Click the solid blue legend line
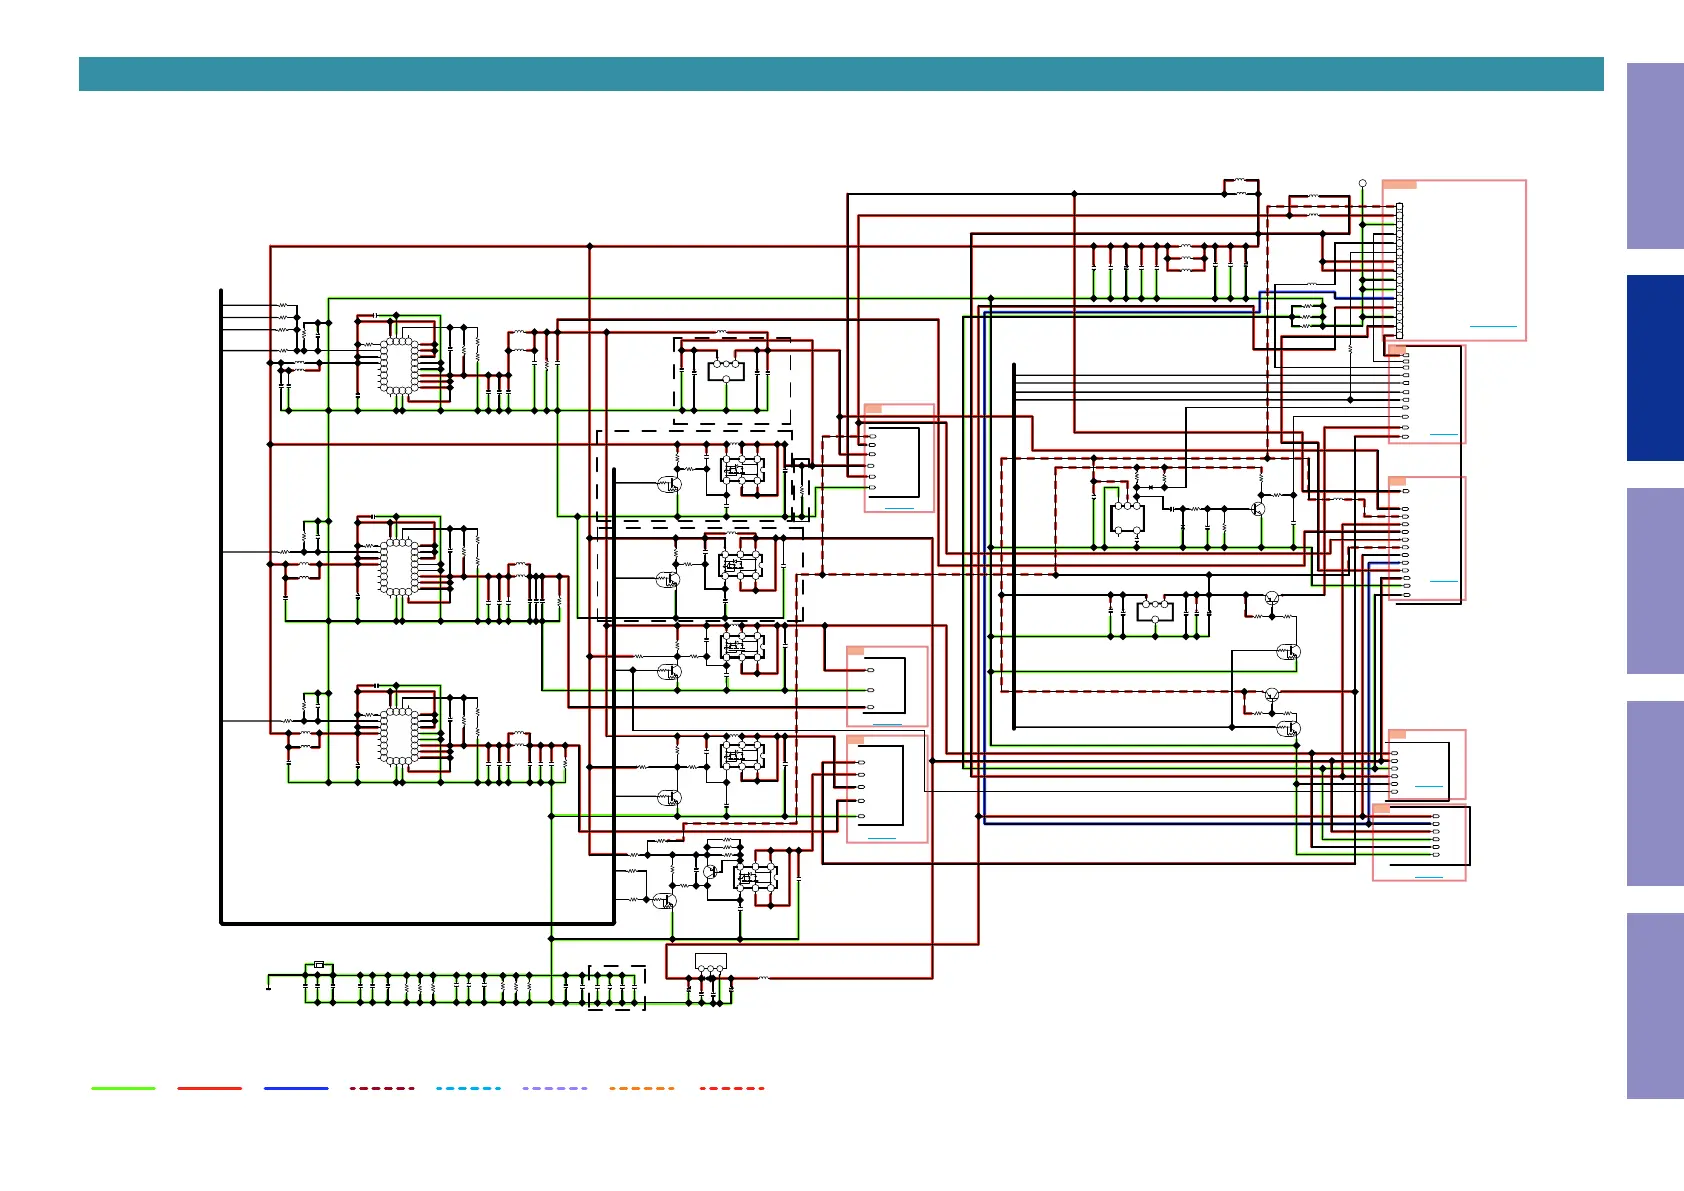 296,1088
